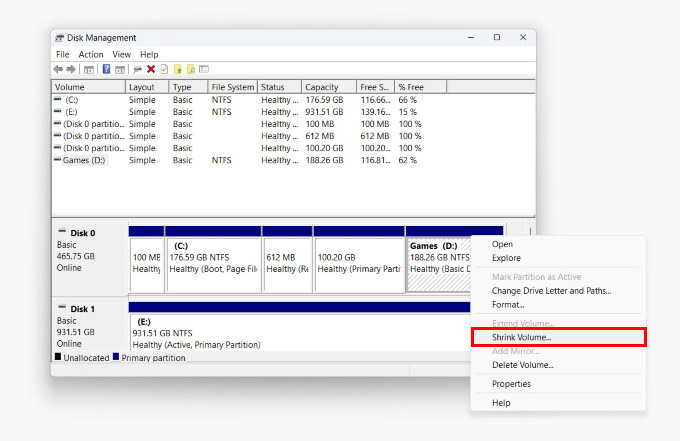Open the View menu
The image size is (680, 441).
click(x=121, y=54)
